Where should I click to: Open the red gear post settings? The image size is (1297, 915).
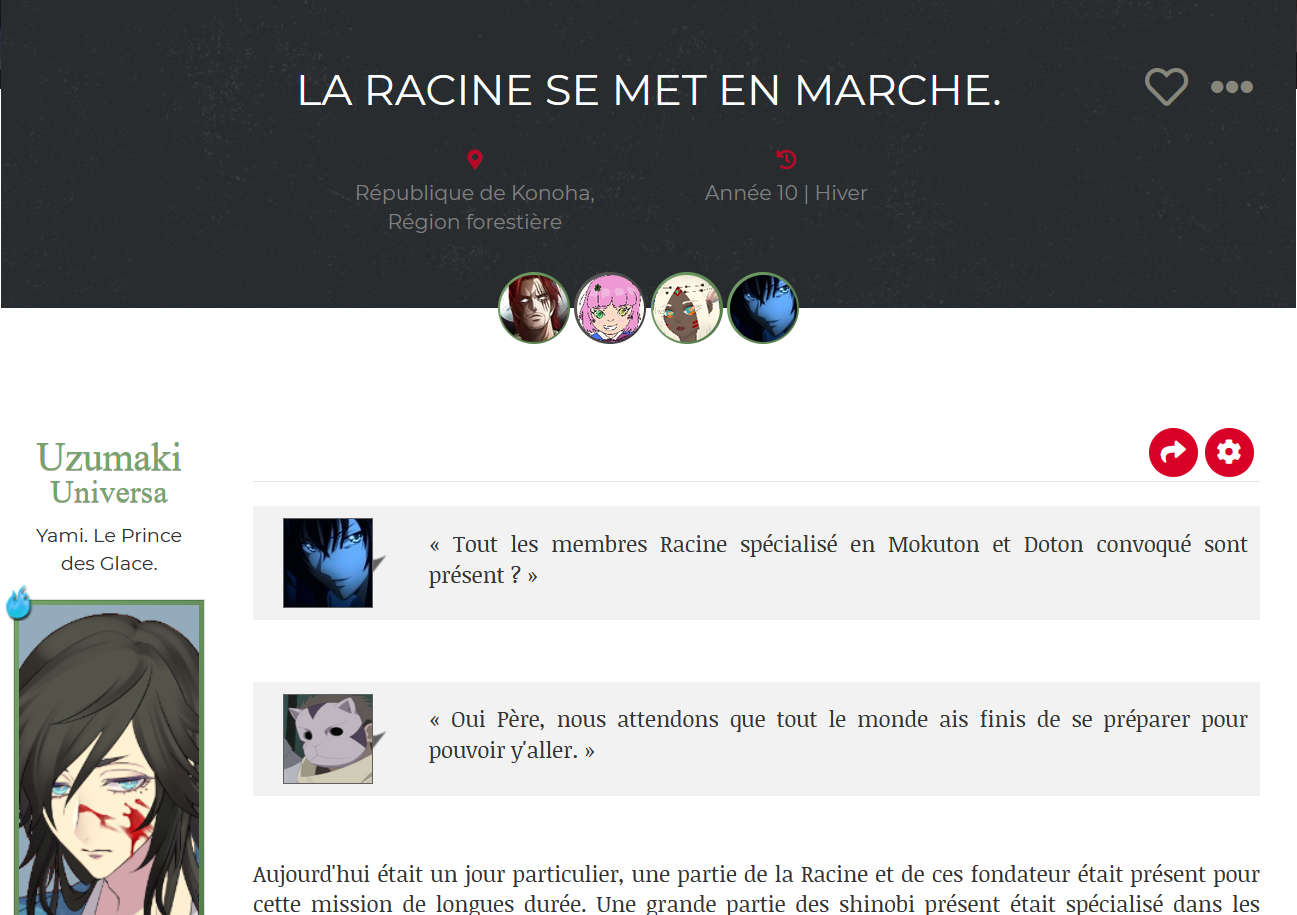point(1229,452)
